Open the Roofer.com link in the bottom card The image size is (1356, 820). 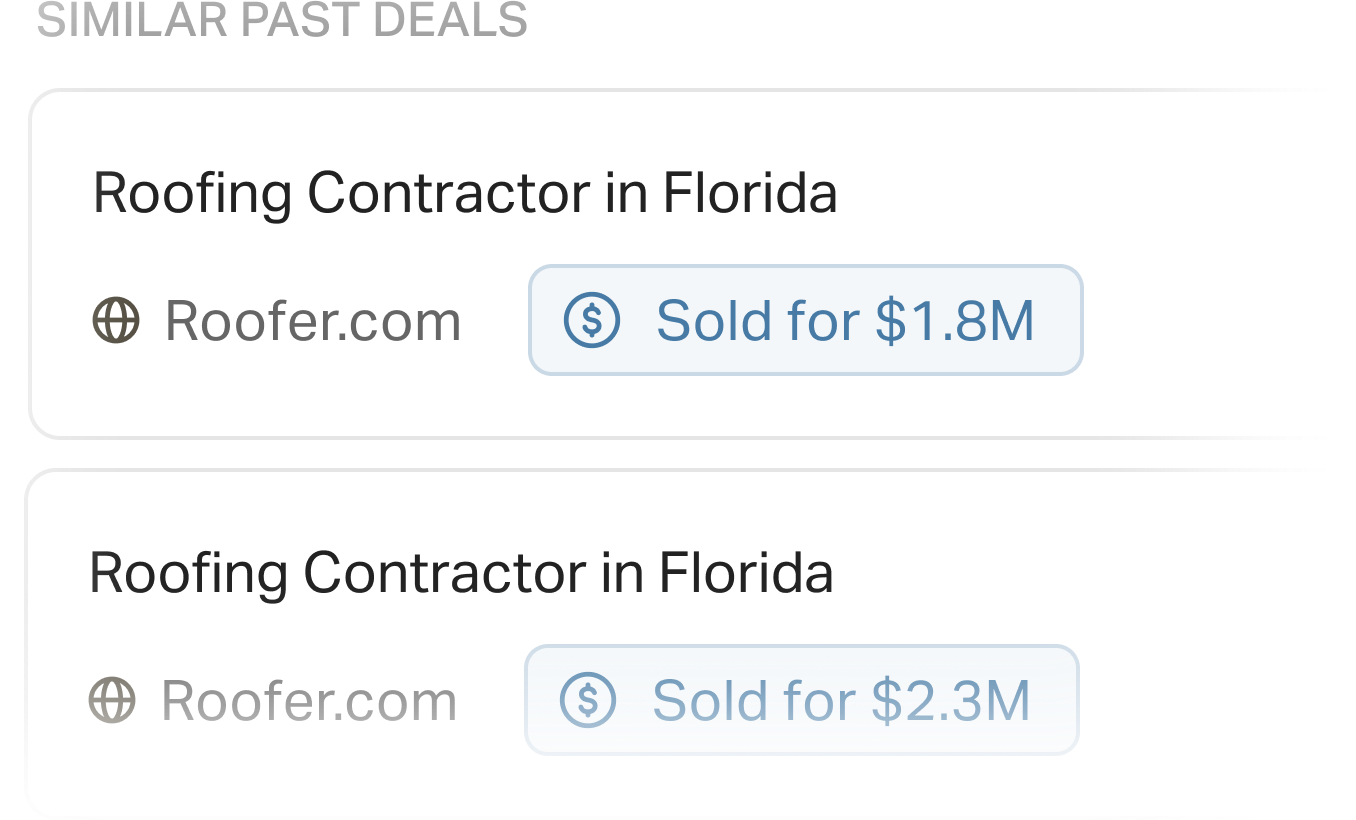click(x=308, y=701)
